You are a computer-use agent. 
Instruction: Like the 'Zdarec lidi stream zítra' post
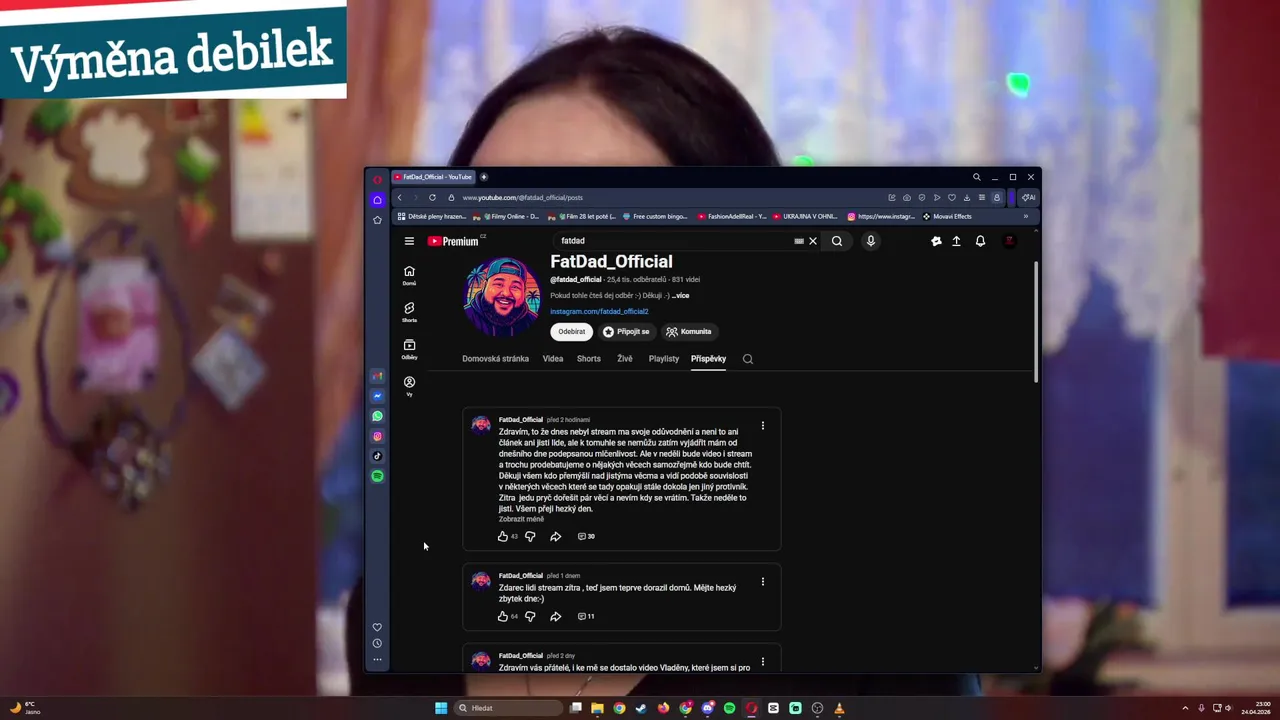pyautogui.click(x=503, y=616)
